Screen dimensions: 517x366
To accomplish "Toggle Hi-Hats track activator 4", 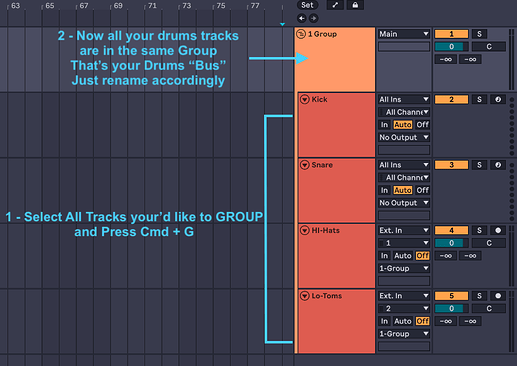I will pyautogui.click(x=451, y=230).
